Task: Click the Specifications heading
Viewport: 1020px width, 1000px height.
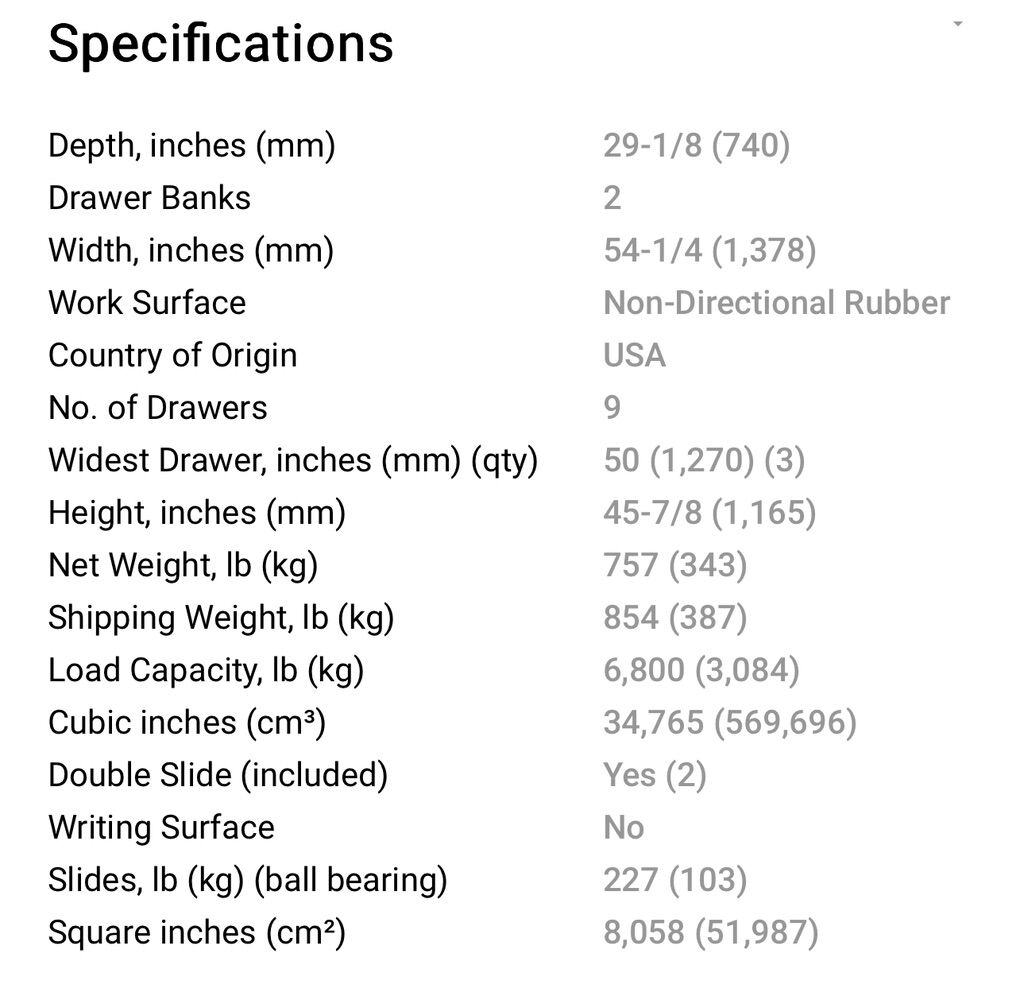Action: (x=221, y=45)
